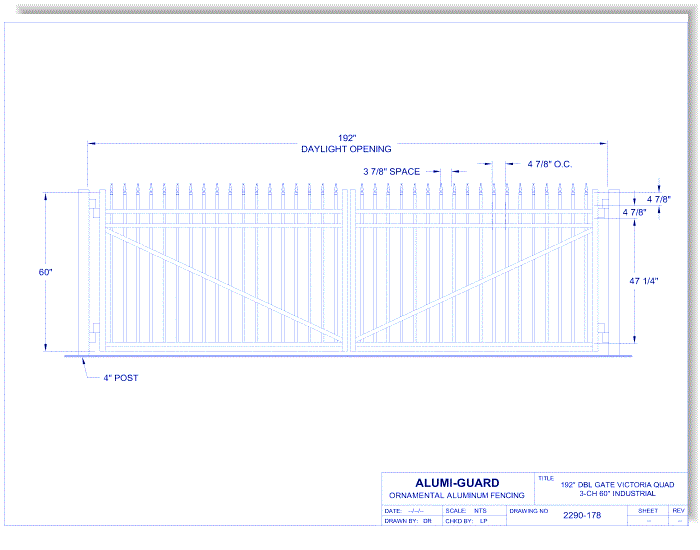Select drawing number 2290-178

(582, 515)
